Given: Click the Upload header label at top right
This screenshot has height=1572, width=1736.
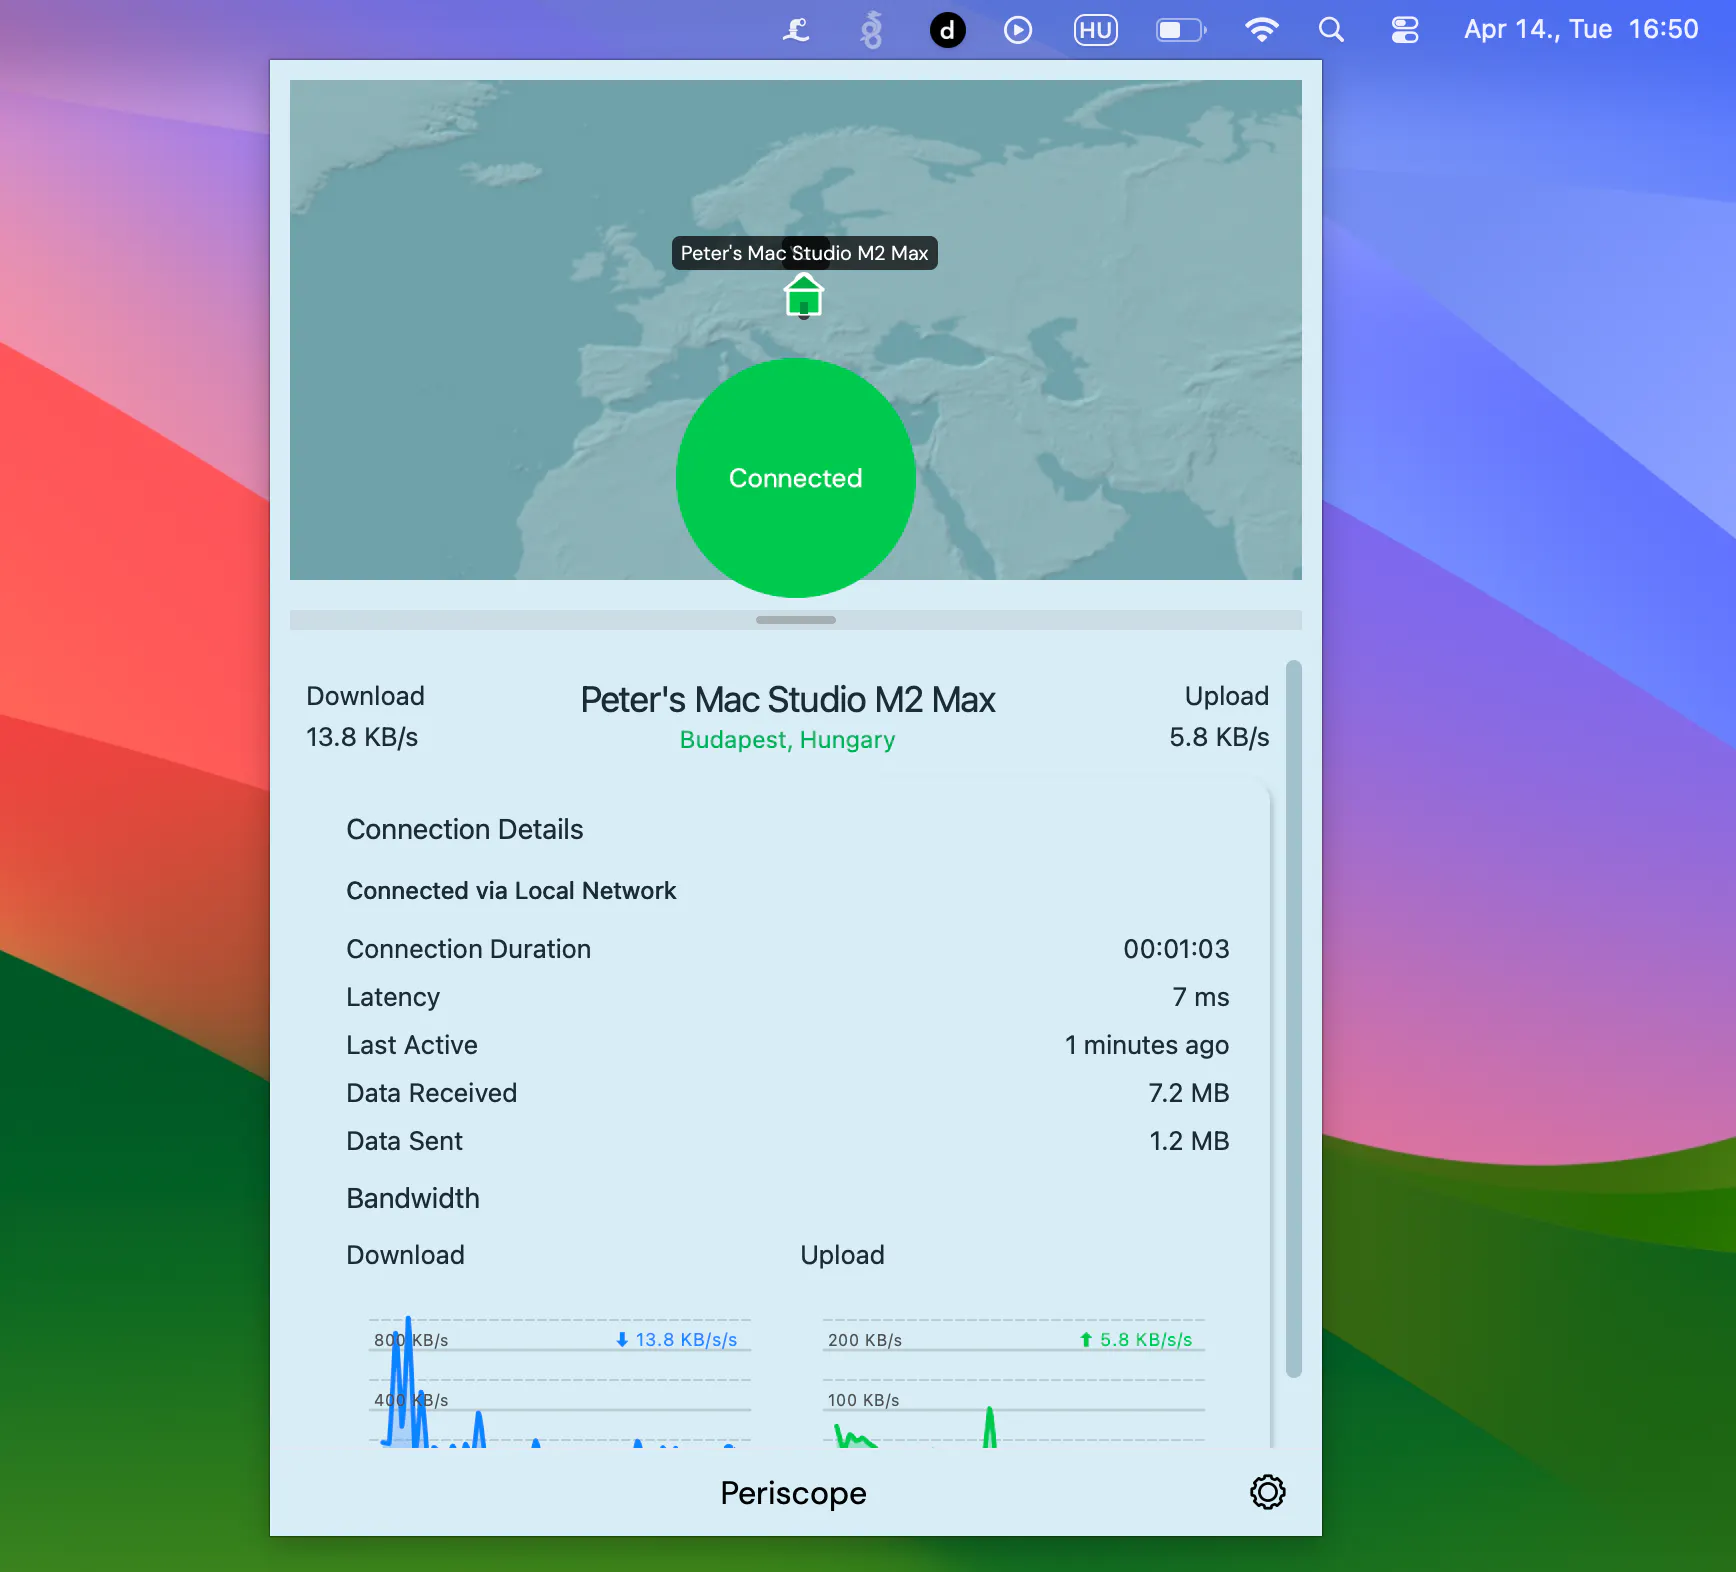Looking at the screenshot, I should (1227, 696).
